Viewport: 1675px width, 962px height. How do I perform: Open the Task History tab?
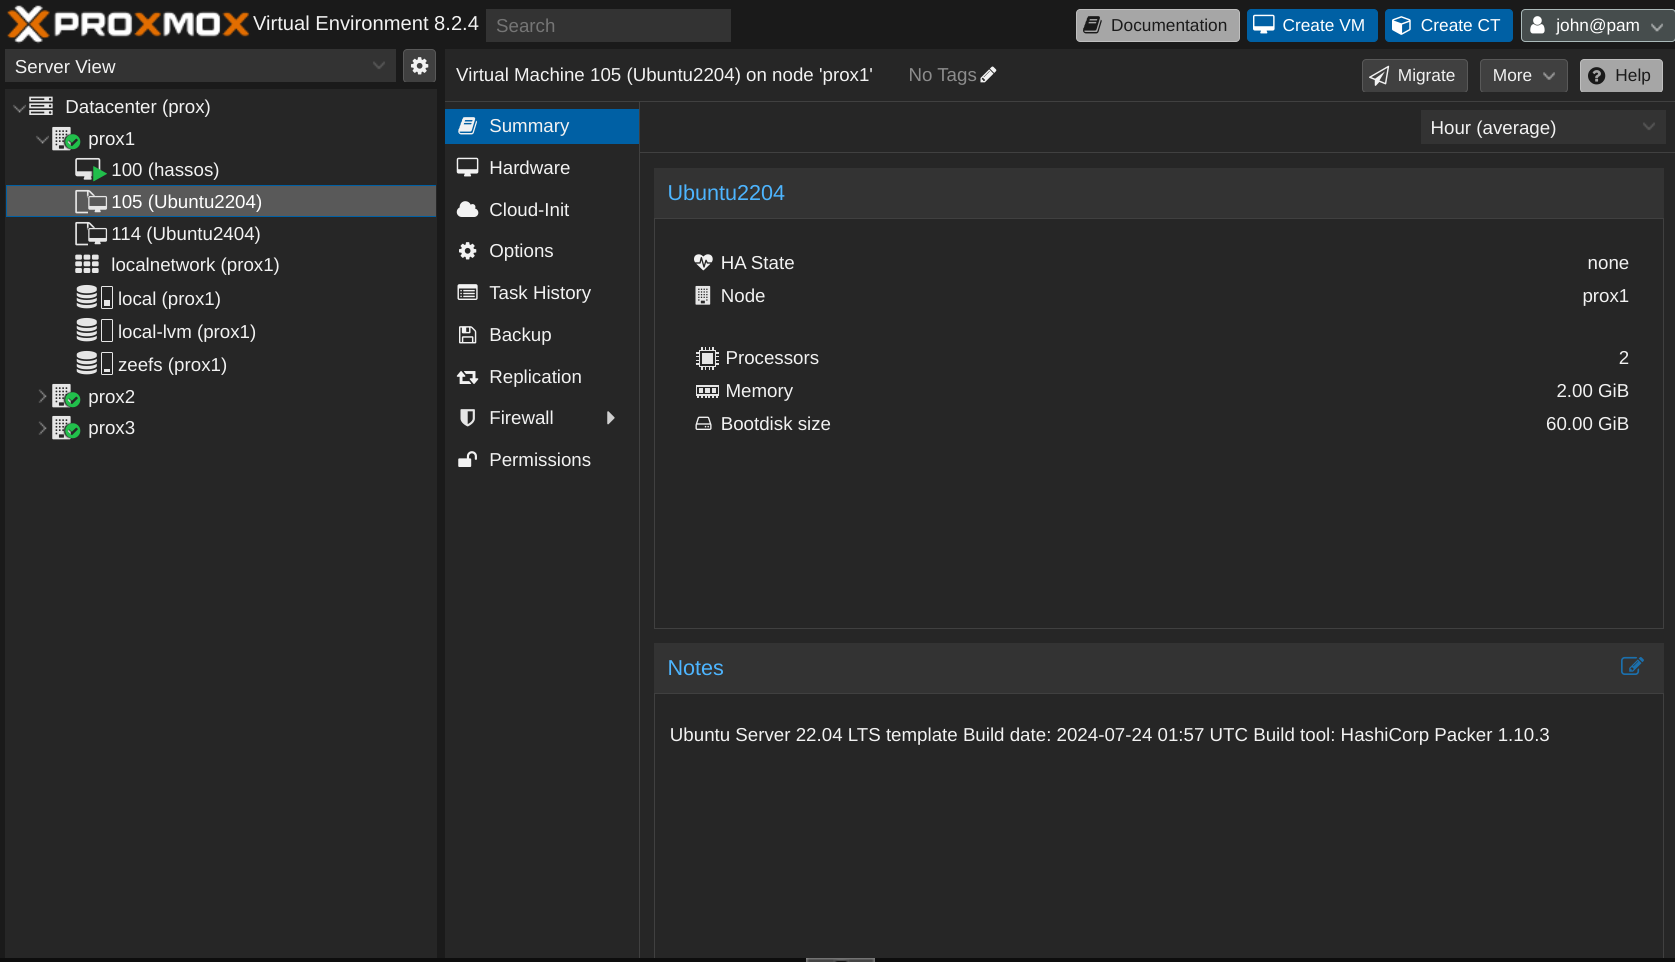coord(542,293)
